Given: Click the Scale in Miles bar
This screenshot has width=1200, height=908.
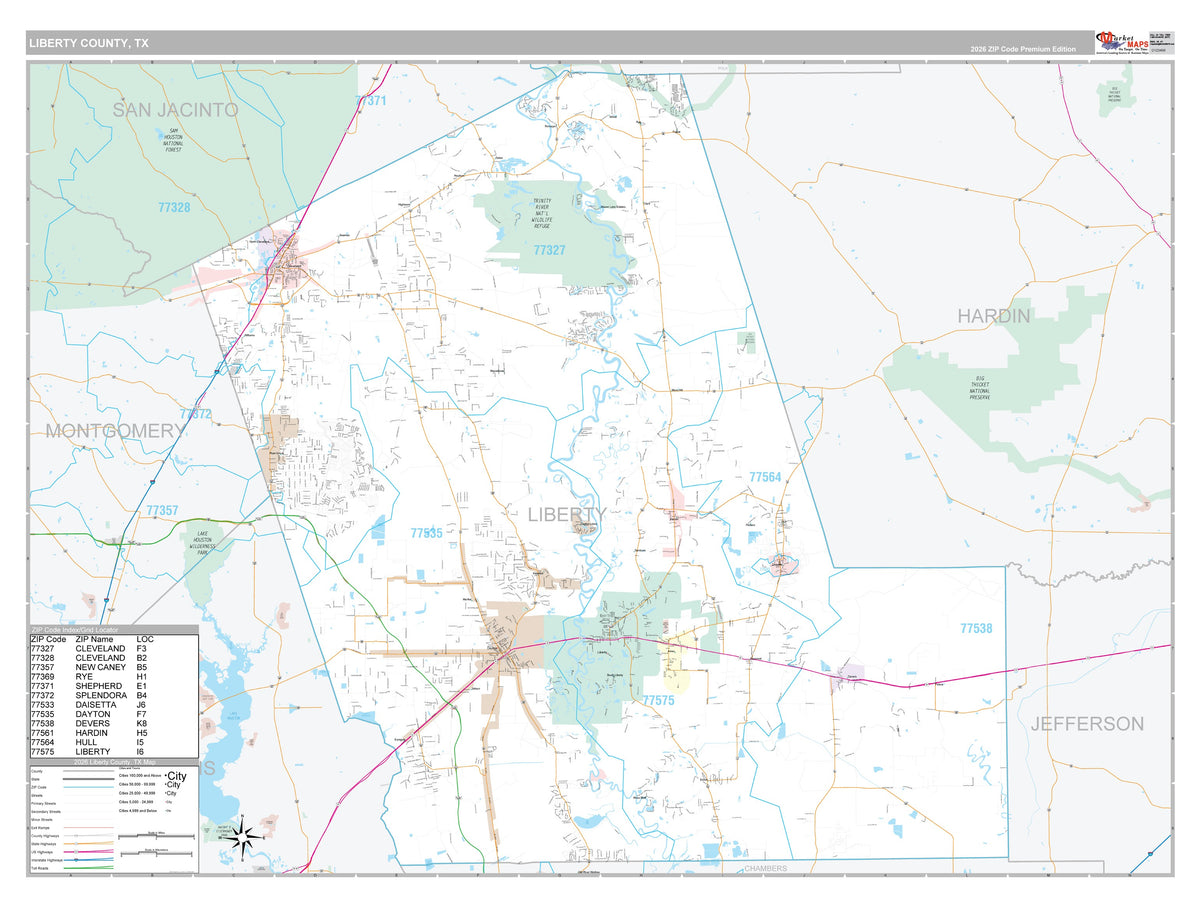Looking at the screenshot, I should pos(156,836).
